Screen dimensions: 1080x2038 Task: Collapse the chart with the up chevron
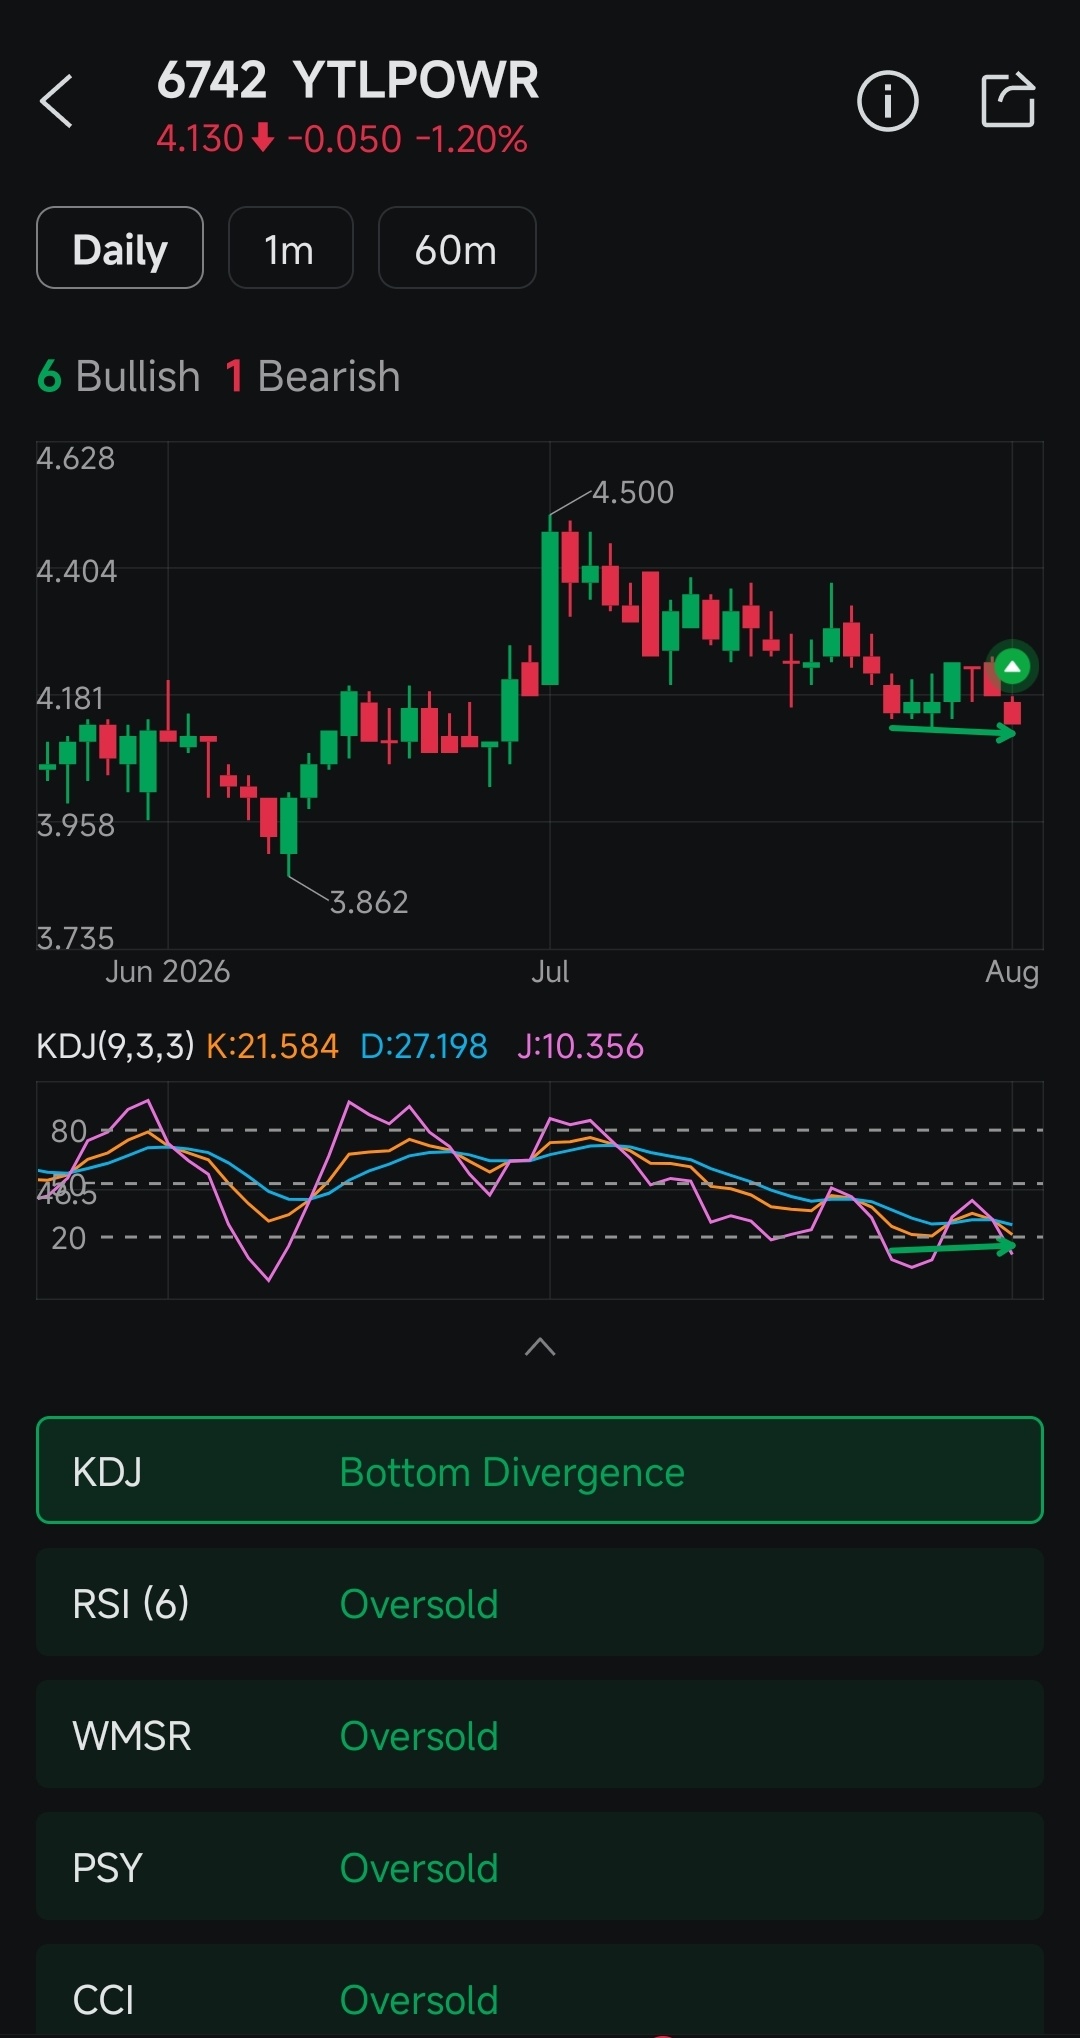(540, 1347)
